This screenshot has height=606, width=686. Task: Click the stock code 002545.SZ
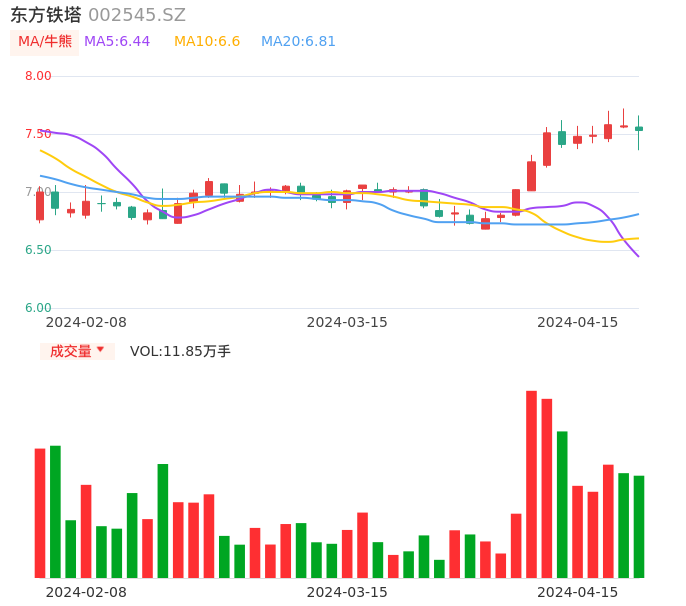pos(137,15)
